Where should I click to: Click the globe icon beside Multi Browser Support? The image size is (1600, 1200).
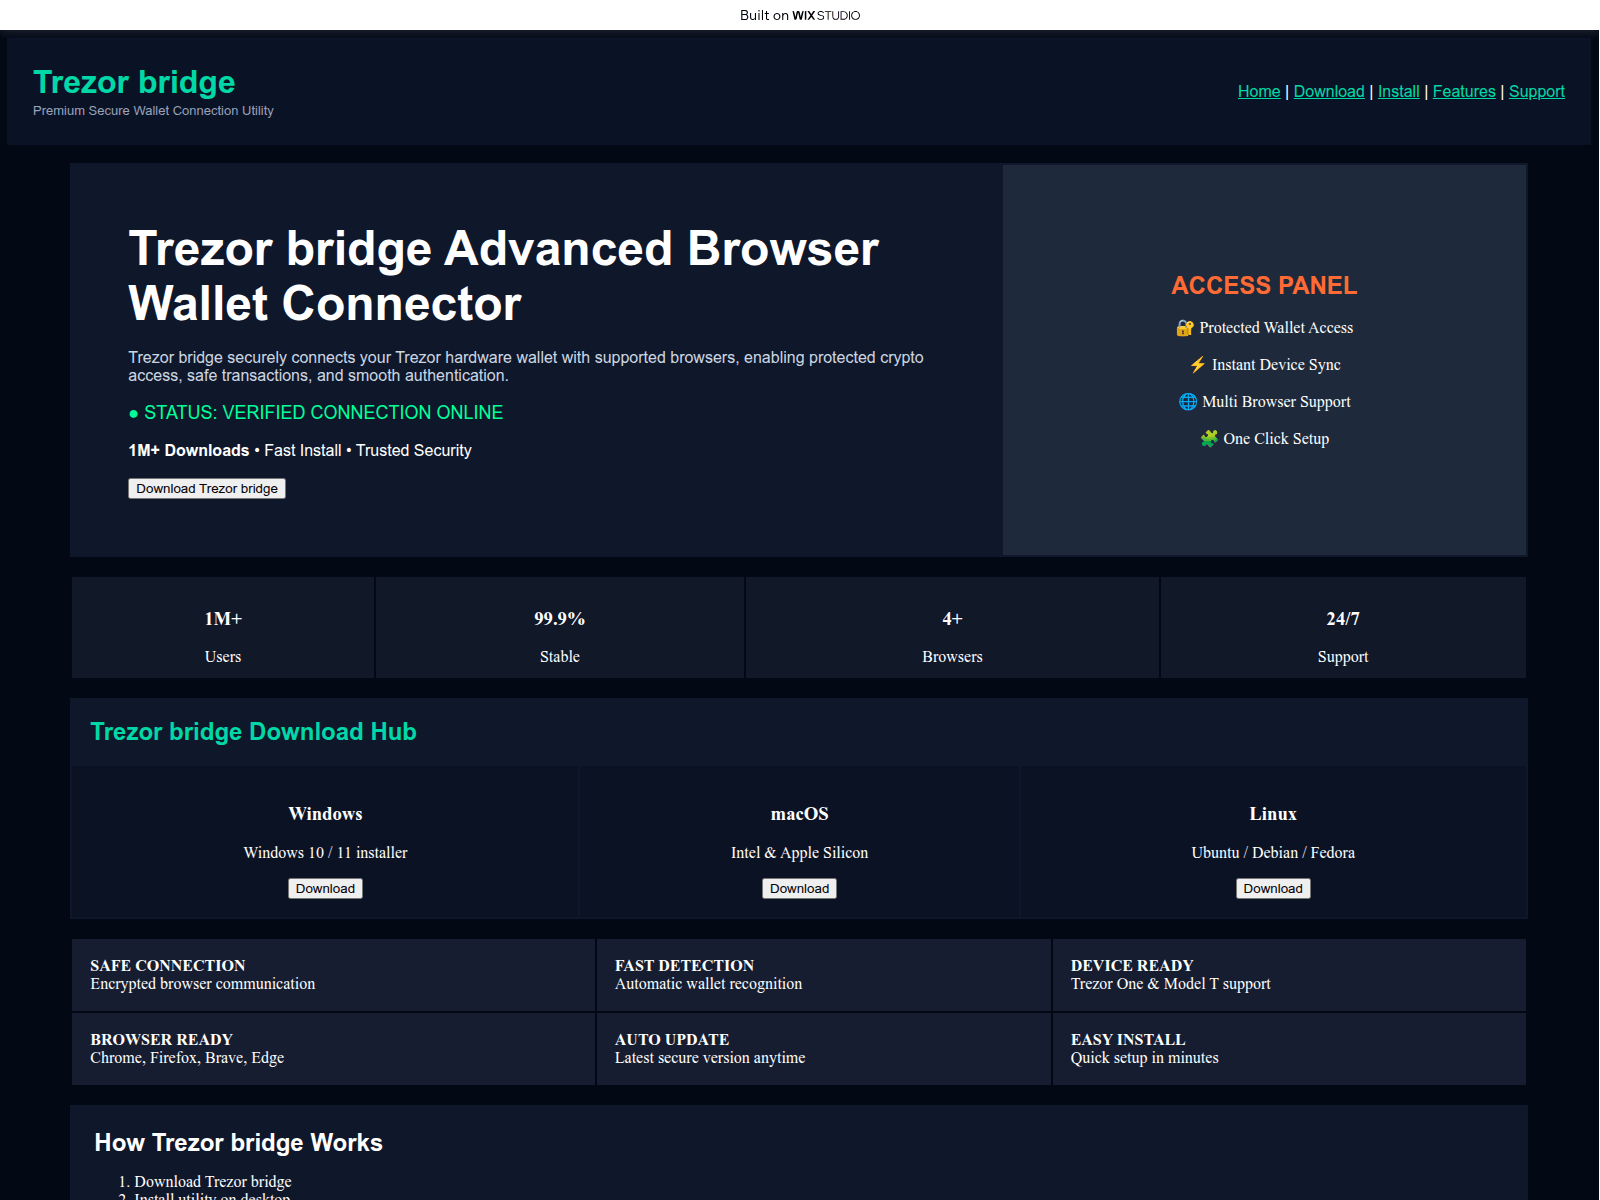1188,402
